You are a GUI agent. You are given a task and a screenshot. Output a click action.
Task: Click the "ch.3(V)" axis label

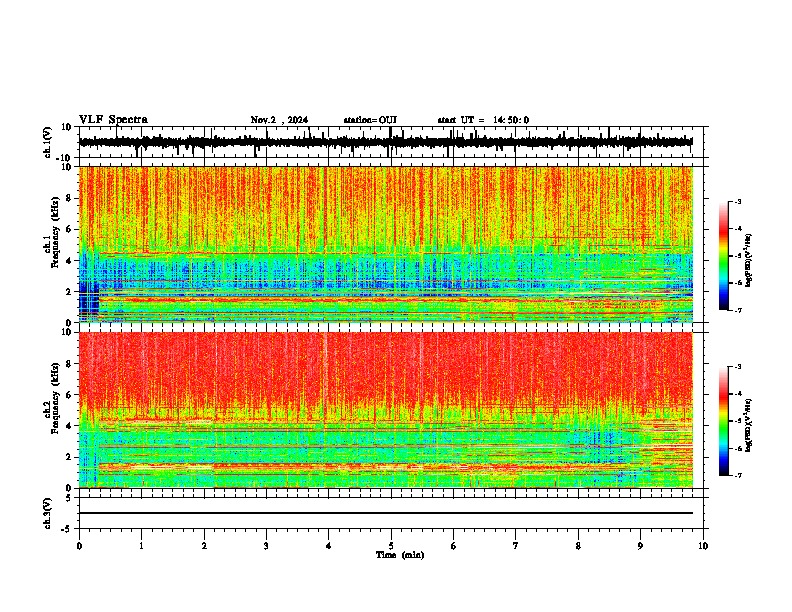(x=48, y=513)
